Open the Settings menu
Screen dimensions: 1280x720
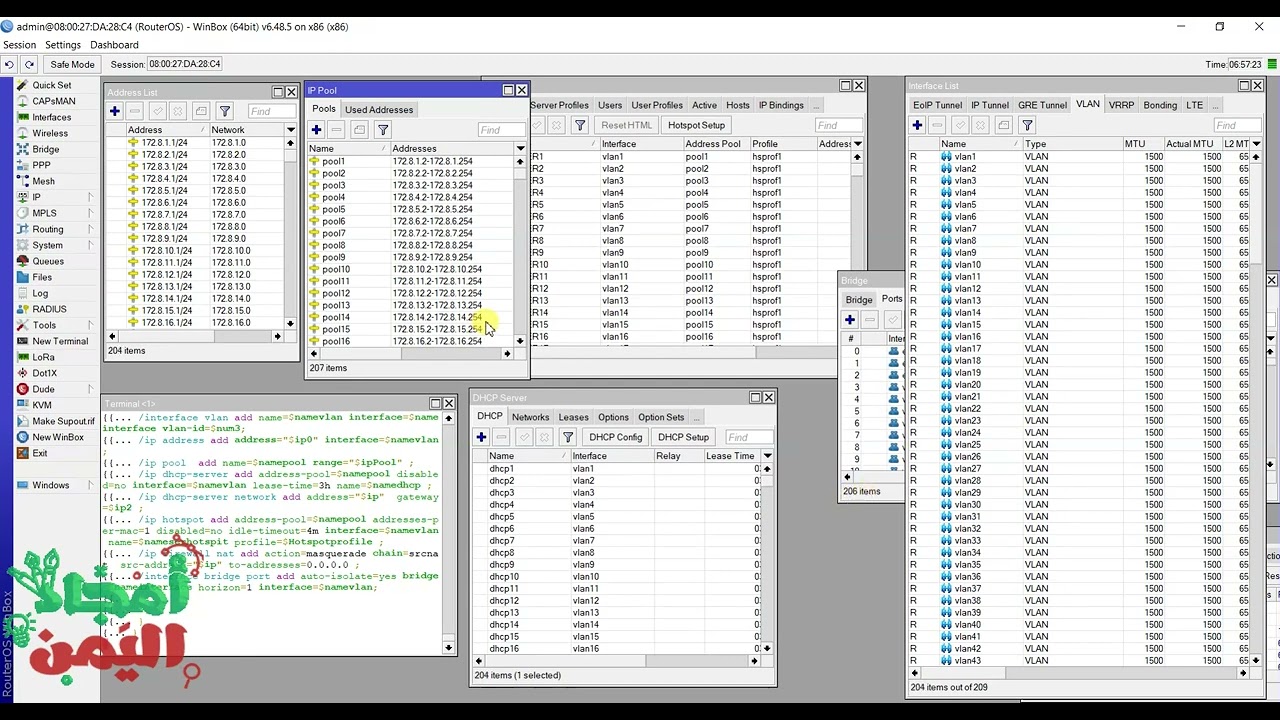(63, 45)
